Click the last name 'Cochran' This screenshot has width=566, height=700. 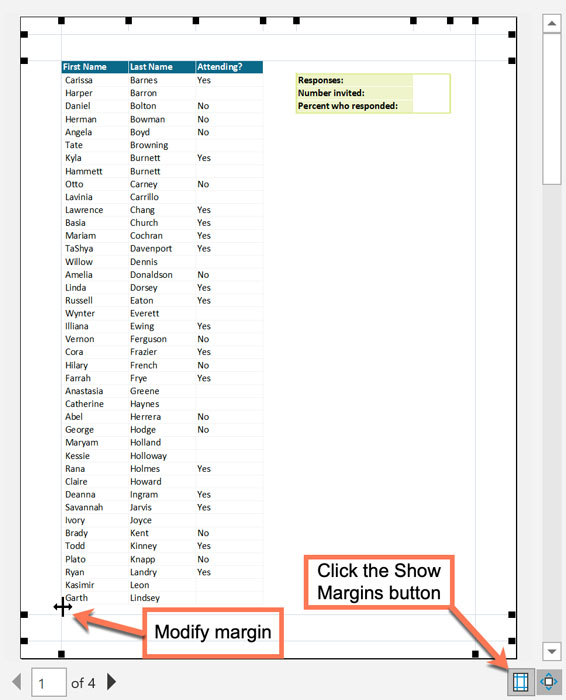(x=146, y=235)
